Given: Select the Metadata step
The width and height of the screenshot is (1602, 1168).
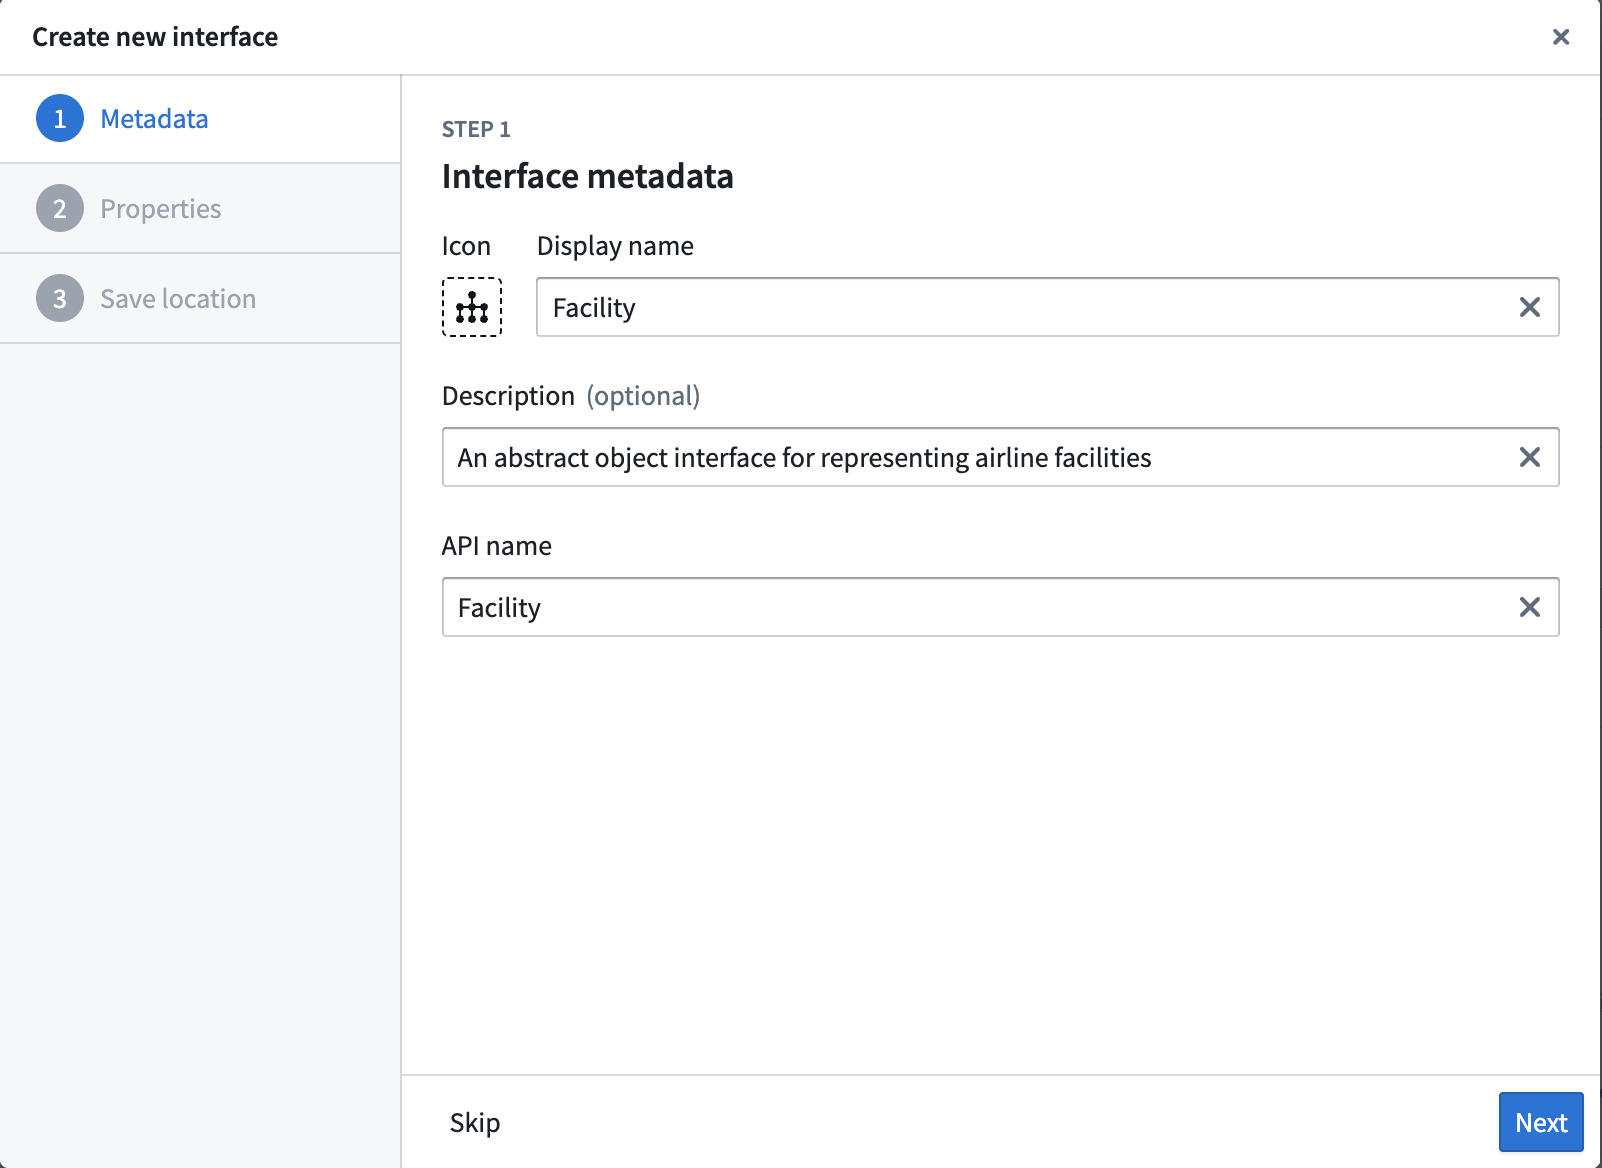Looking at the screenshot, I should coord(200,119).
